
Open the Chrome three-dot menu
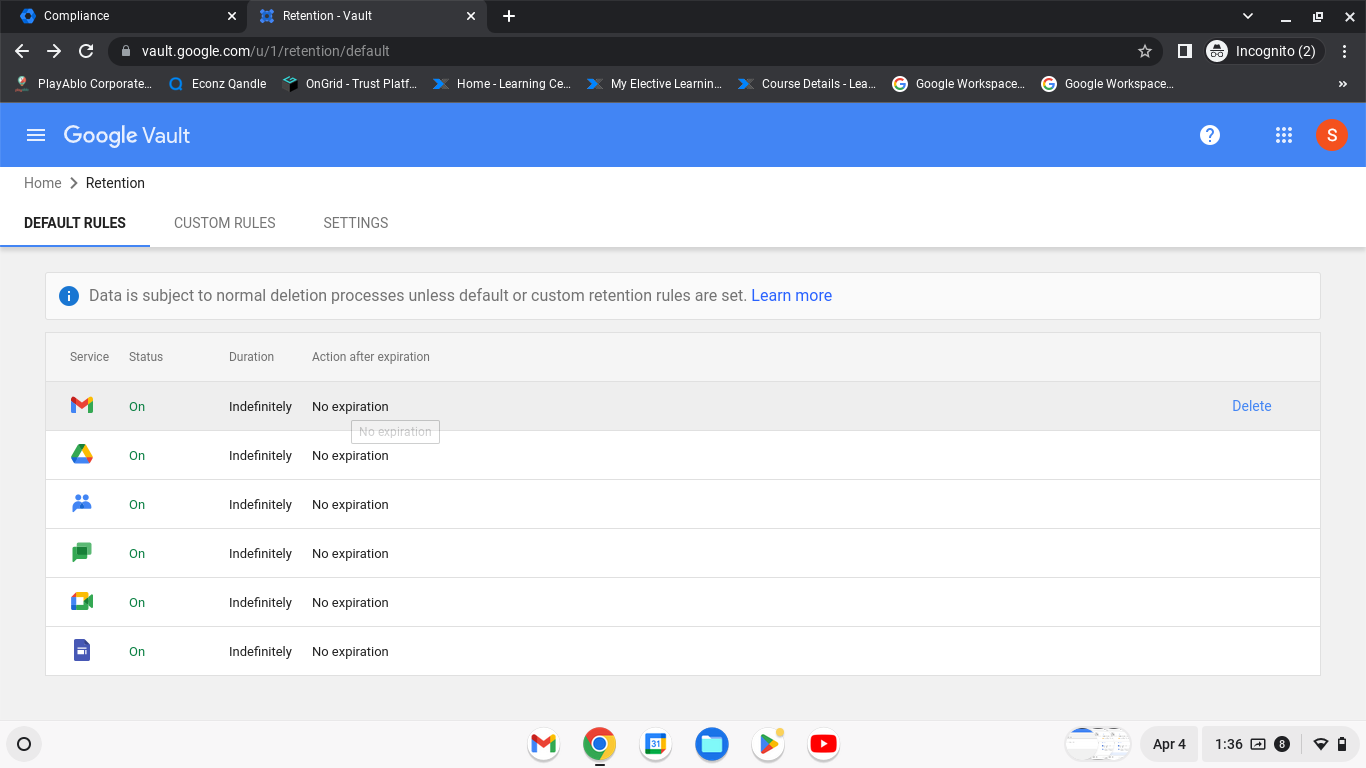click(1346, 51)
